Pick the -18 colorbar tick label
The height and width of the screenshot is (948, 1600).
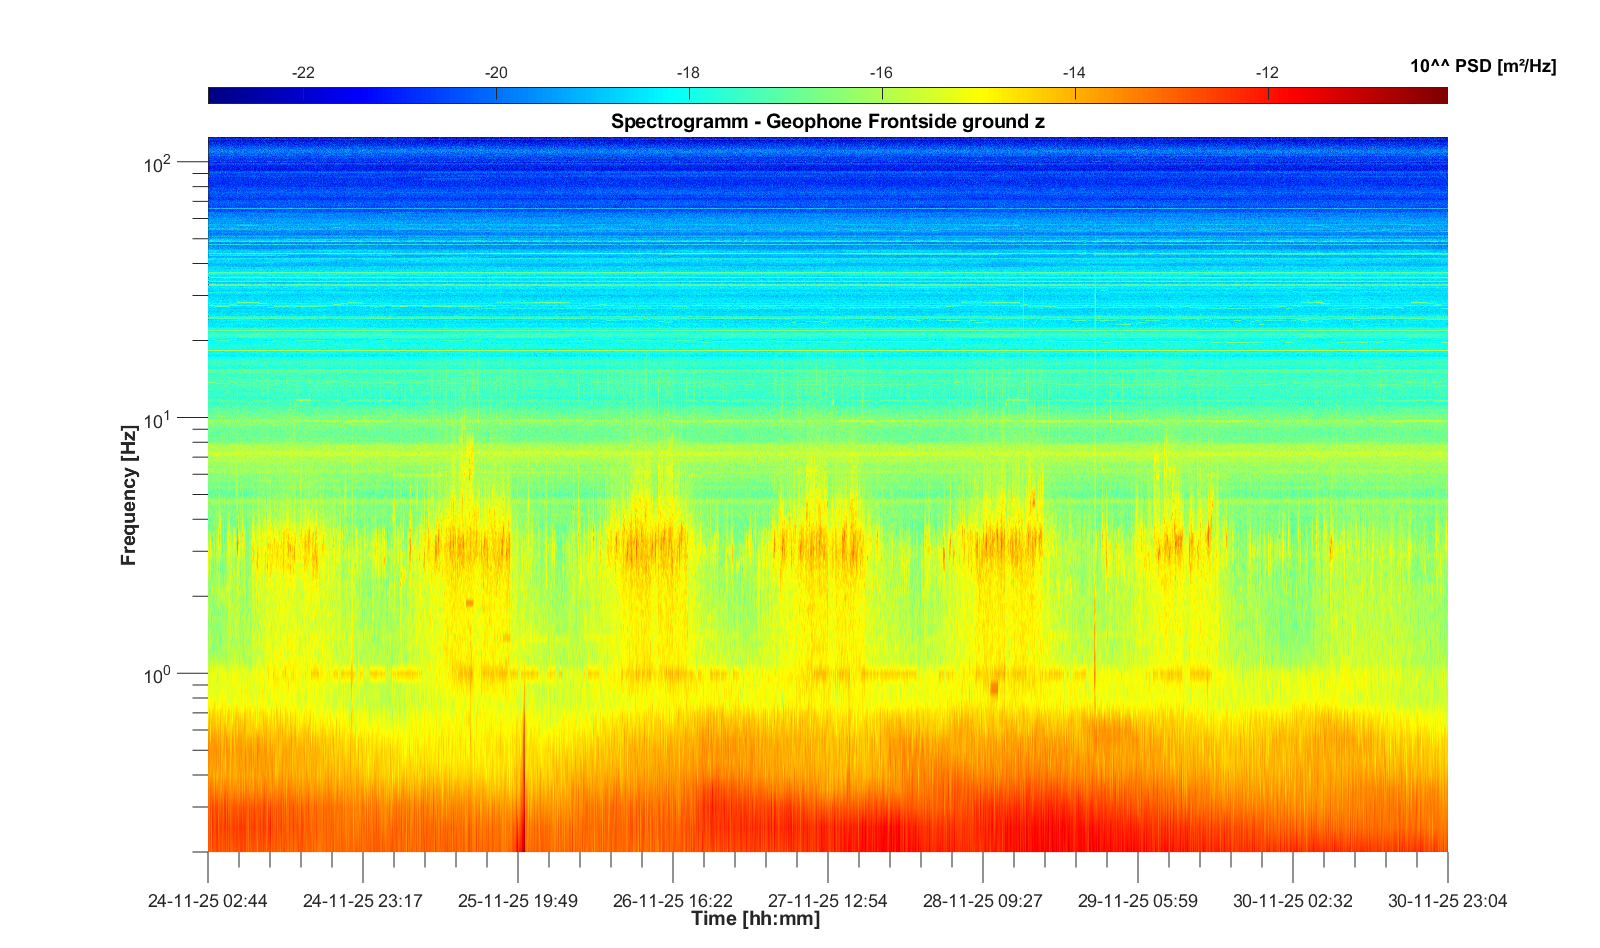point(688,73)
